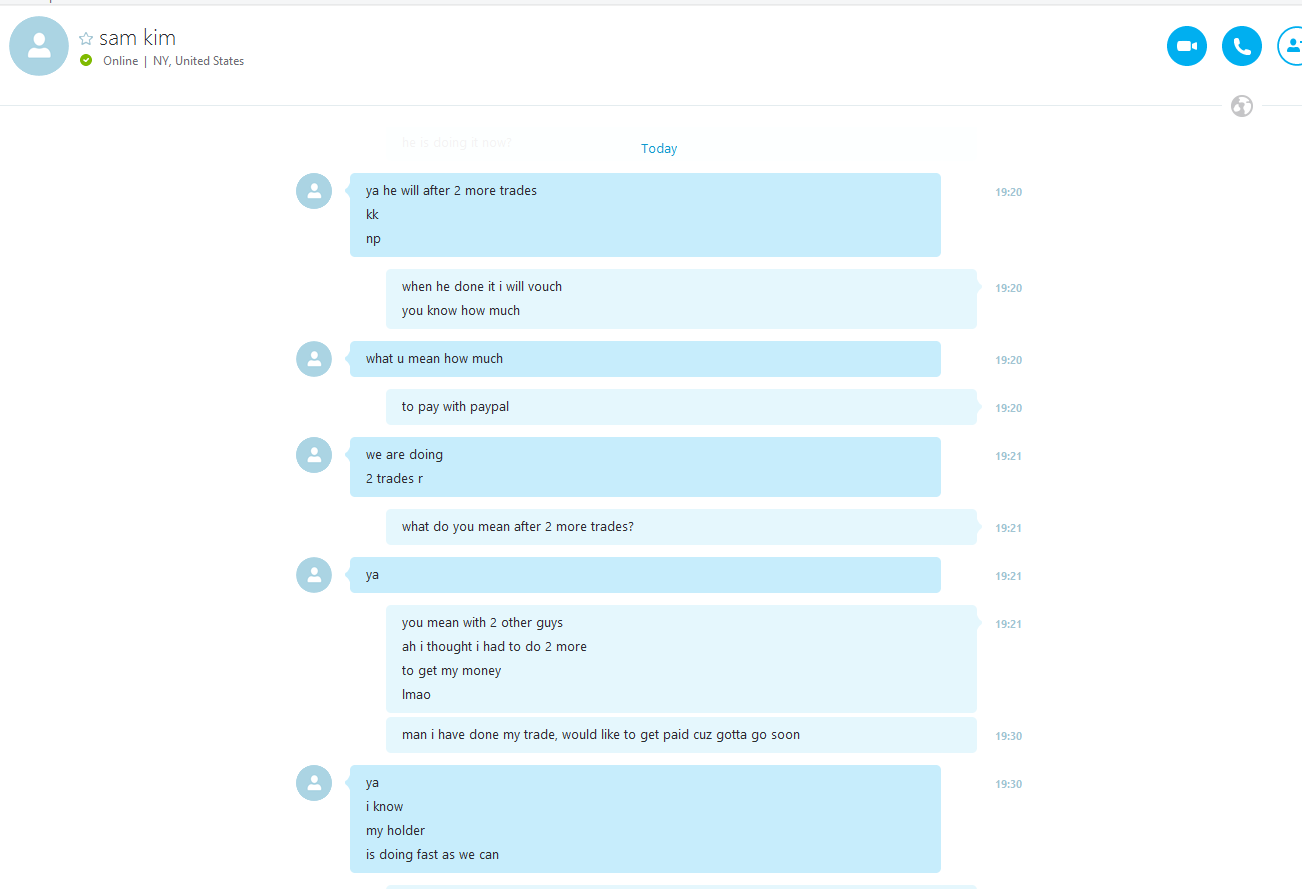The height and width of the screenshot is (889, 1302).
Task: Select the "to pay with paypal" message bubble
Action: pos(681,407)
